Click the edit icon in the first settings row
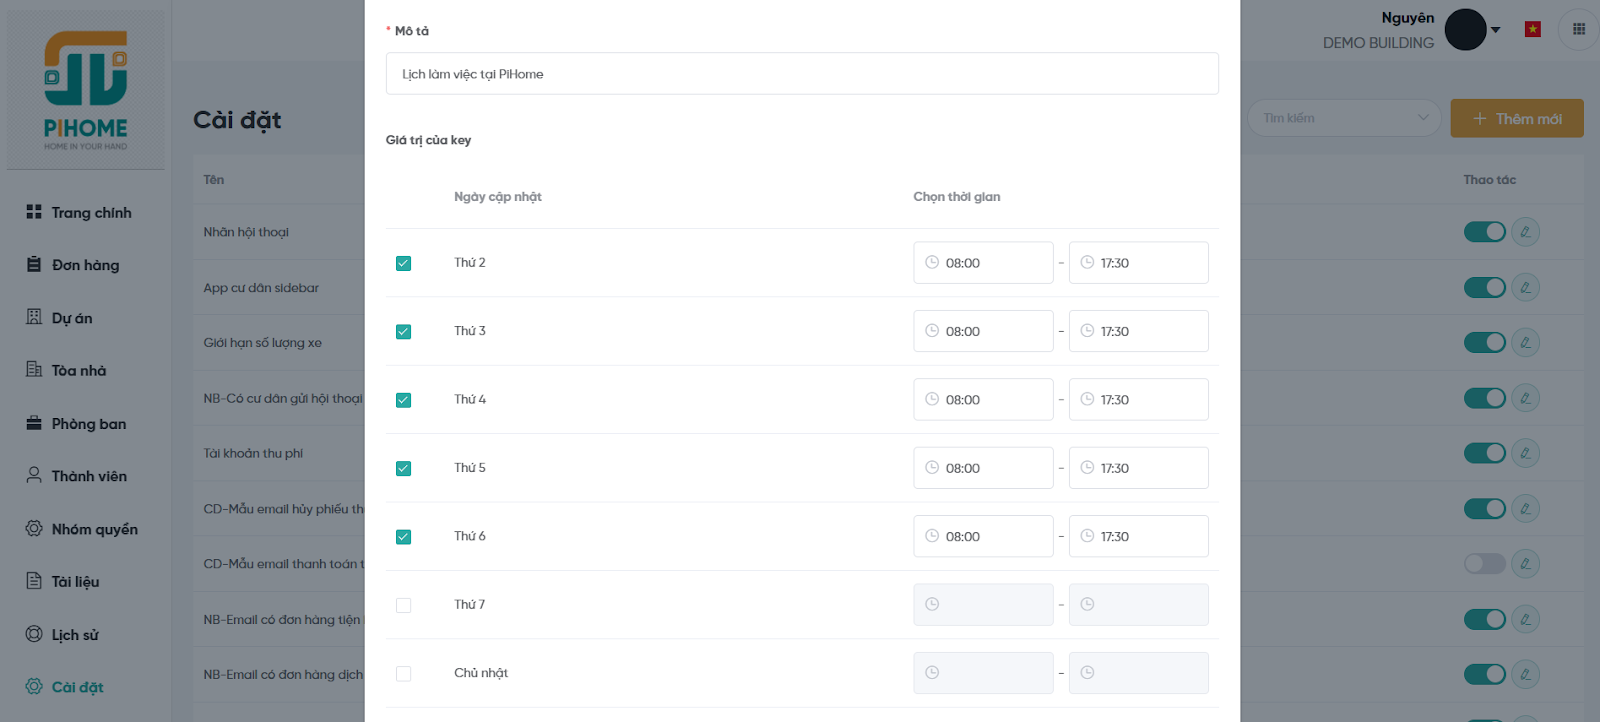This screenshot has height=722, width=1600. (1525, 232)
